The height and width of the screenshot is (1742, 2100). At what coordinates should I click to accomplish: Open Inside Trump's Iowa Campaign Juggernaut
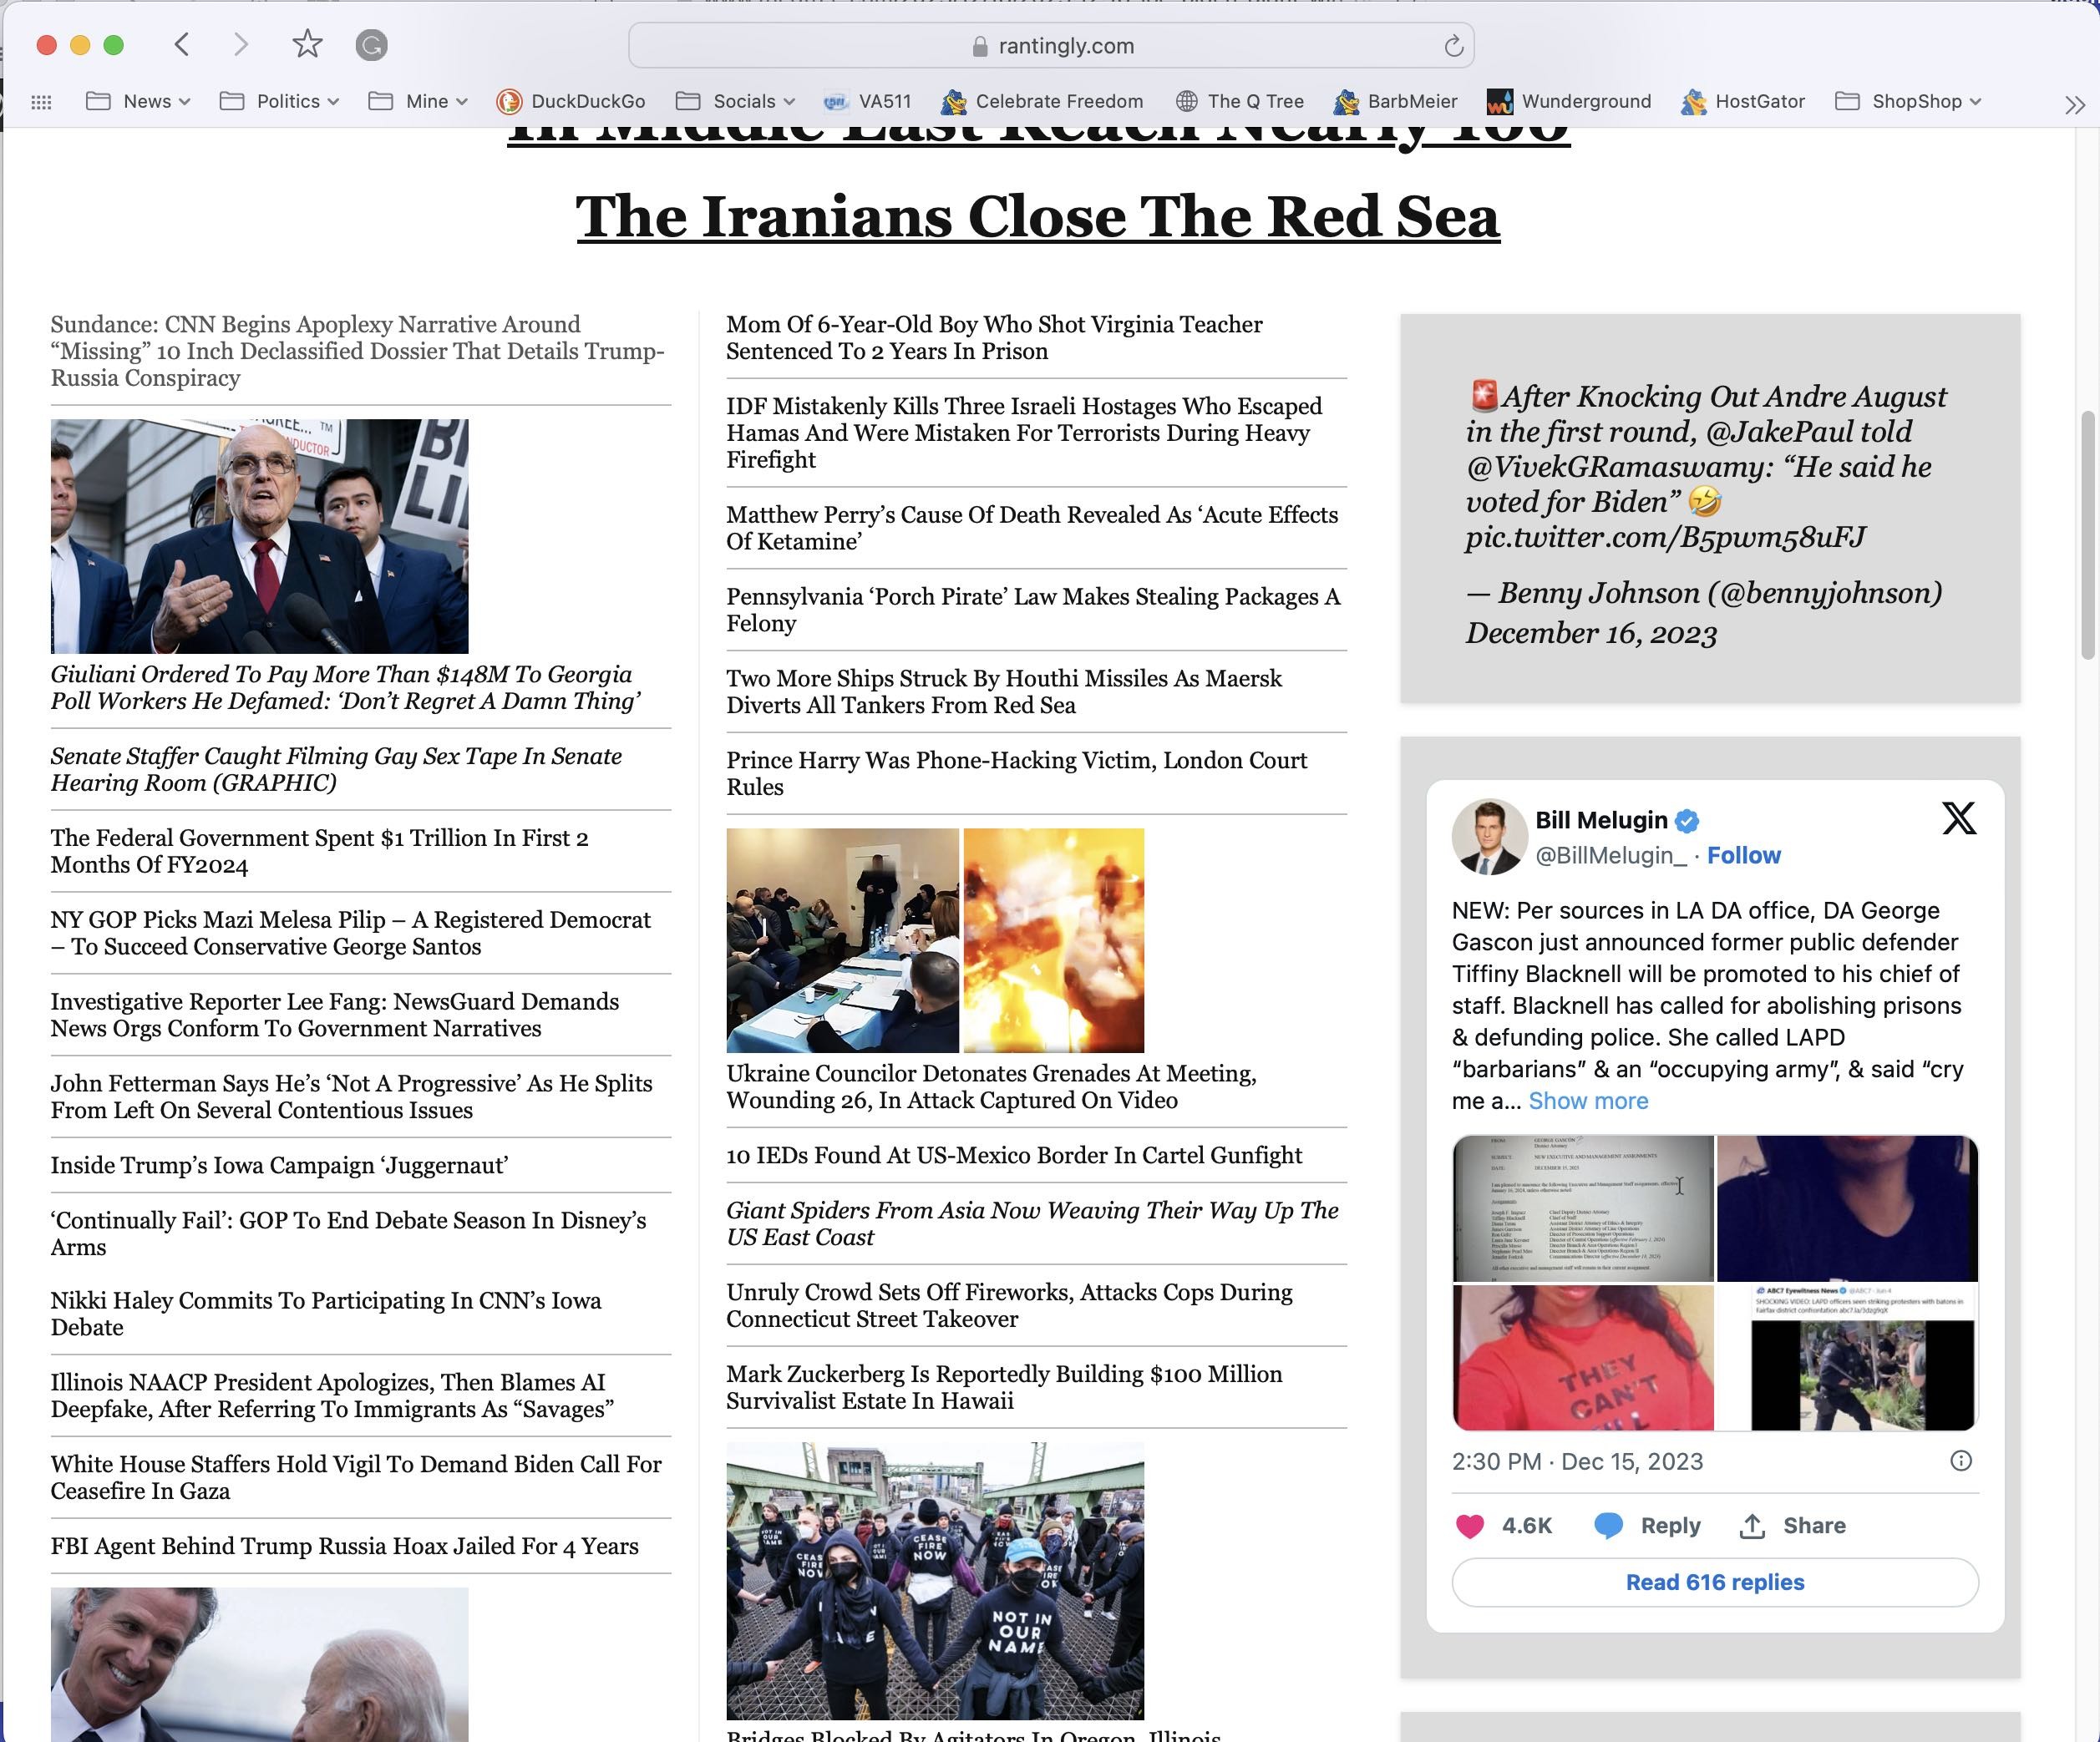(x=279, y=1165)
